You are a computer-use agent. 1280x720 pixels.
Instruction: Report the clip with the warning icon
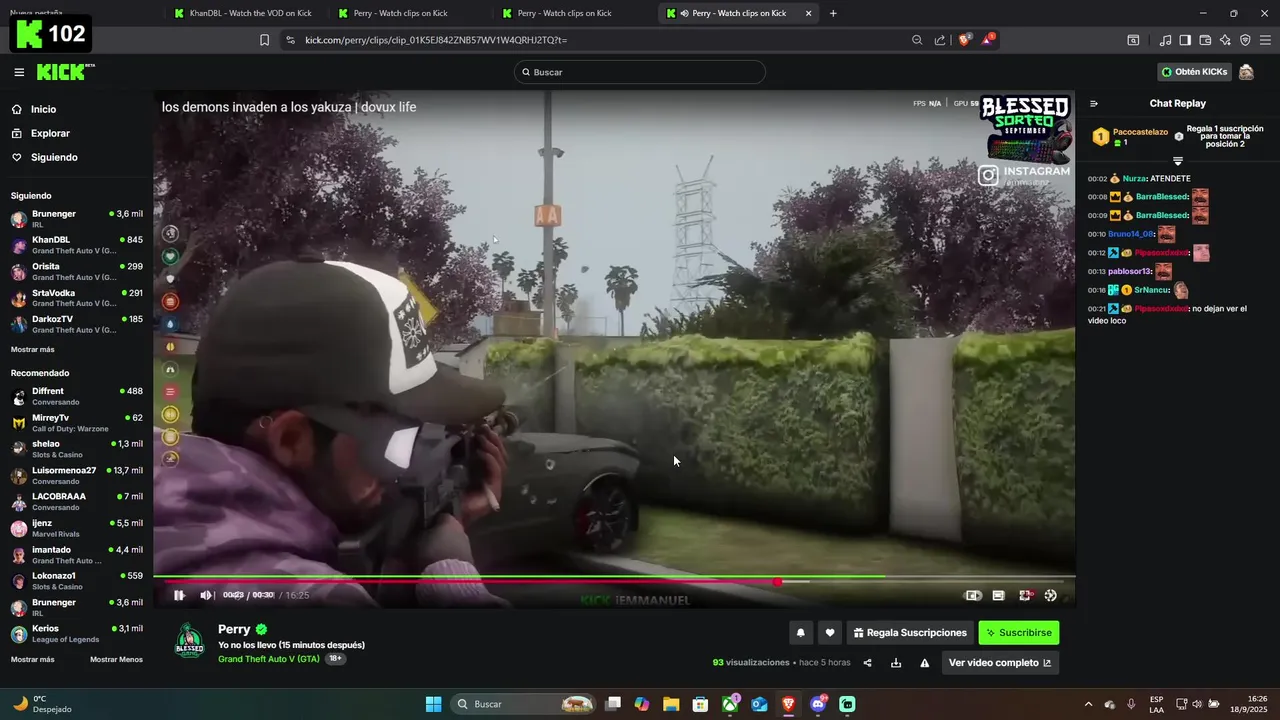(x=925, y=663)
